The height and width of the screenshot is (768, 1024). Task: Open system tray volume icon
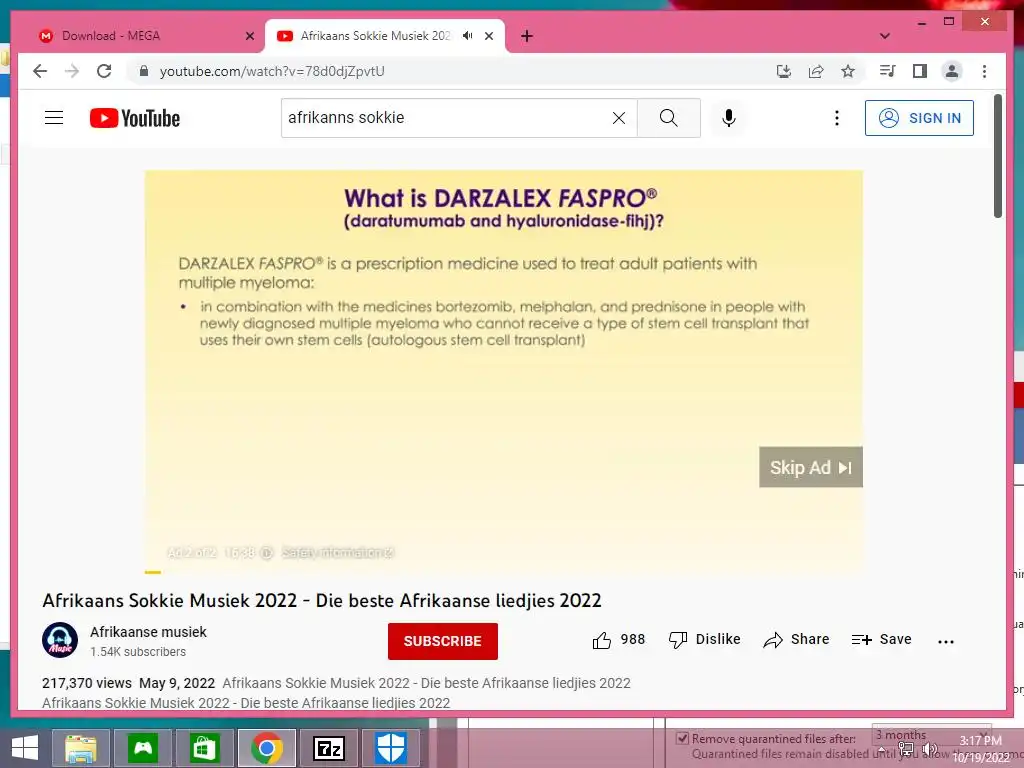pyautogui.click(x=930, y=750)
